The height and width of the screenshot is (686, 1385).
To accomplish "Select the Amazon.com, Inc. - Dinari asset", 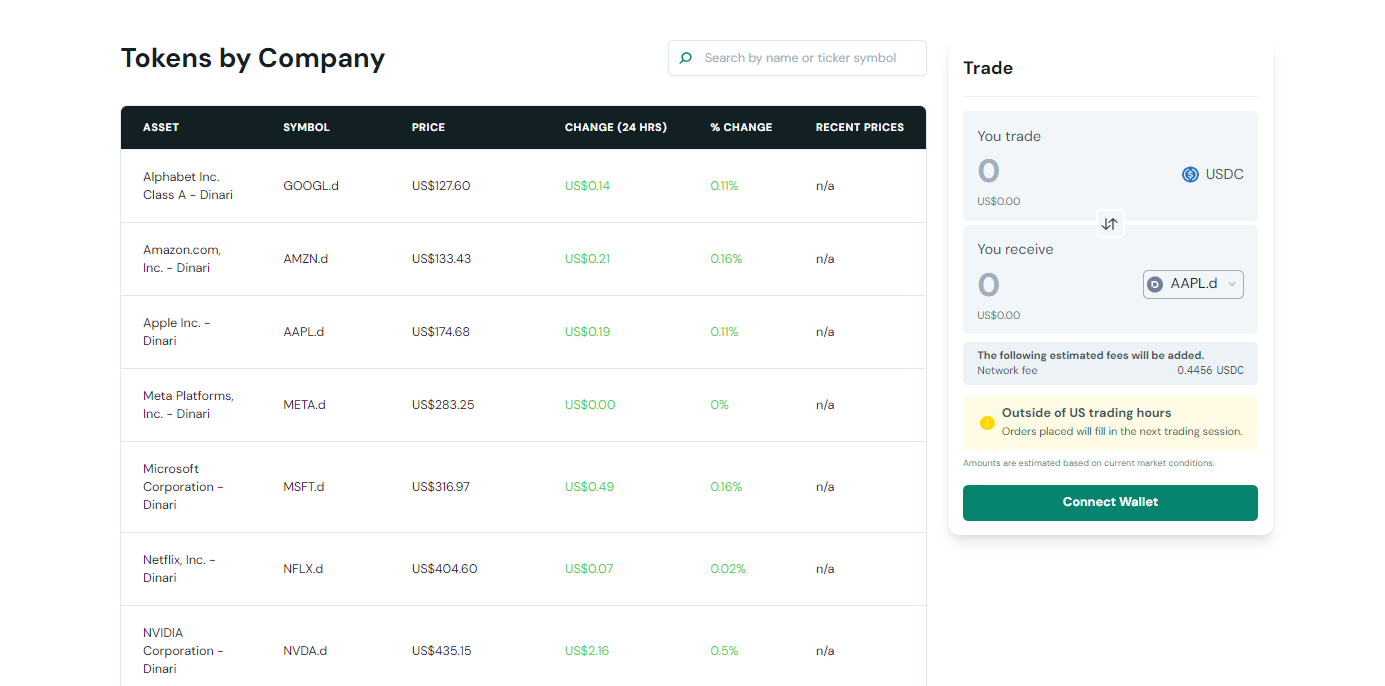I will [182, 259].
